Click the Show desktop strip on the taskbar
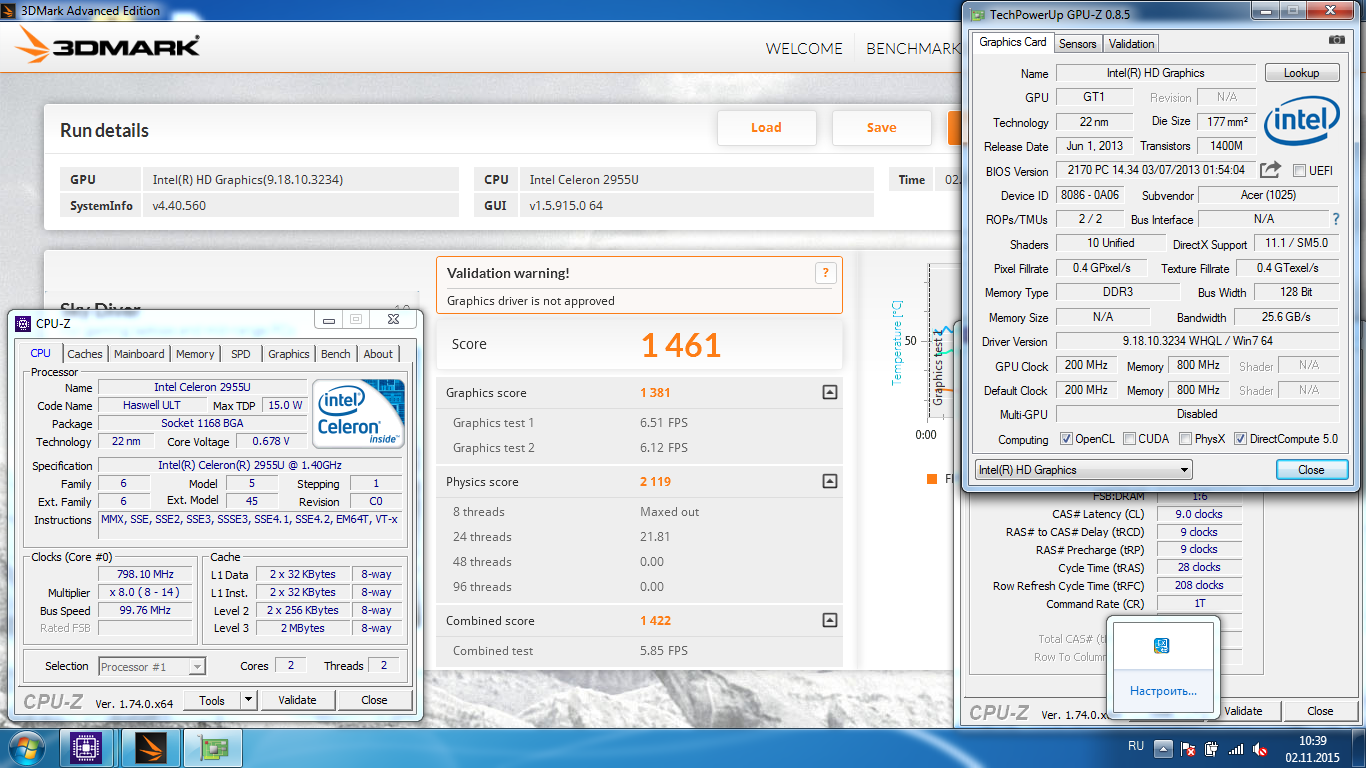The image size is (1366, 768). coord(1359,748)
